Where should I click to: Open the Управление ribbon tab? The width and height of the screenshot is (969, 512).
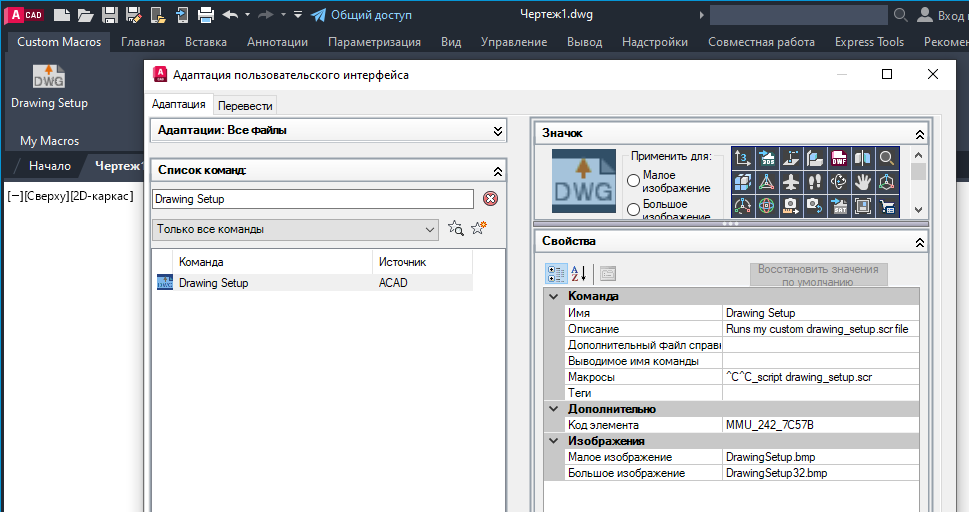coord(514,42)
